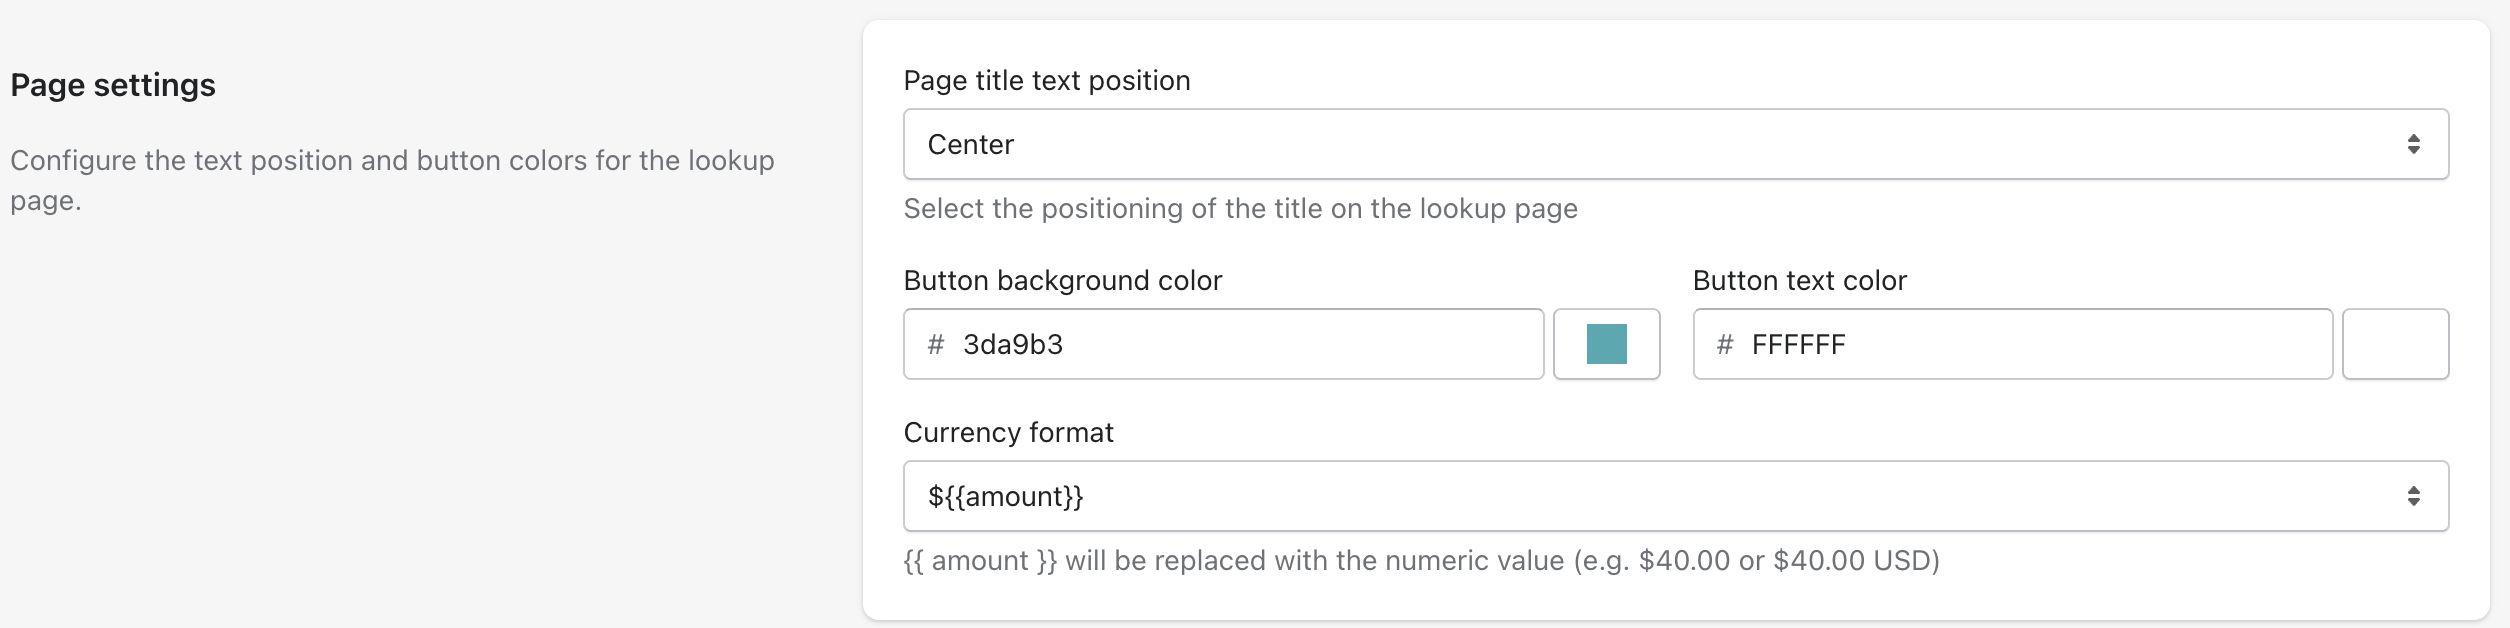Click the "Page title text position" label
The width and height of the screenshot is (2510, 628).
(1046, 80)
